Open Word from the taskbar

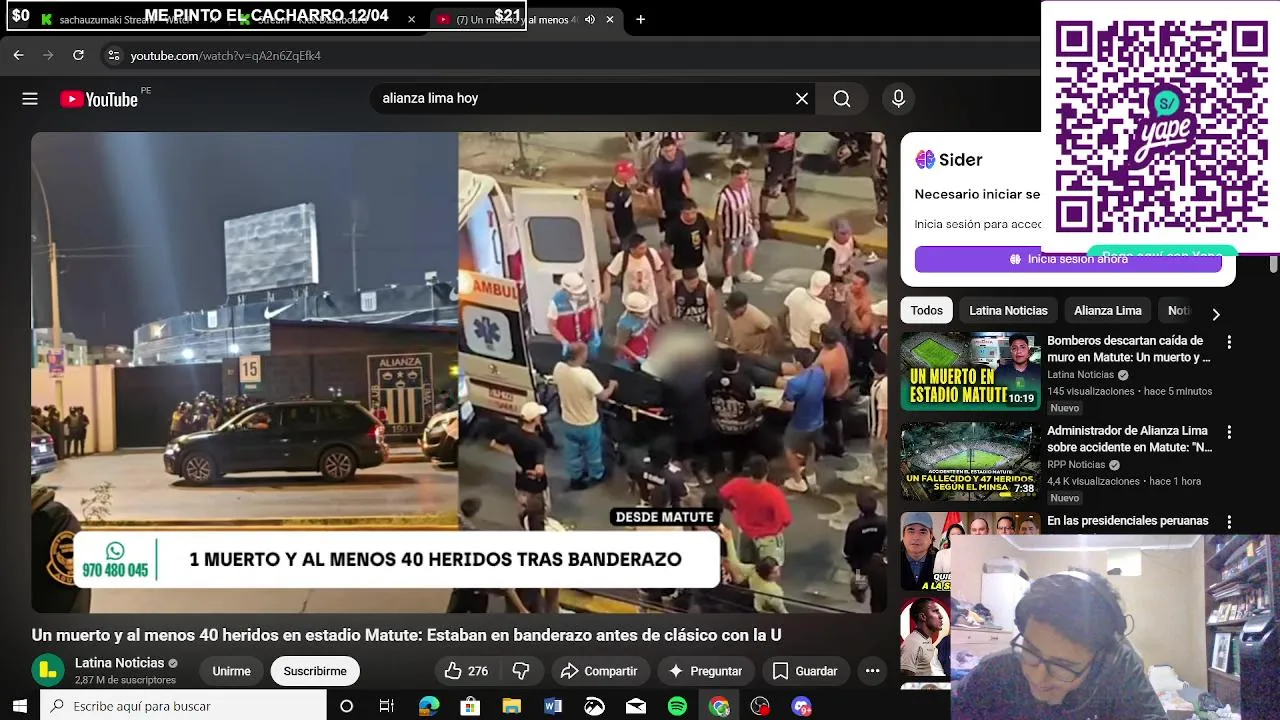click(x=553, y=706)
